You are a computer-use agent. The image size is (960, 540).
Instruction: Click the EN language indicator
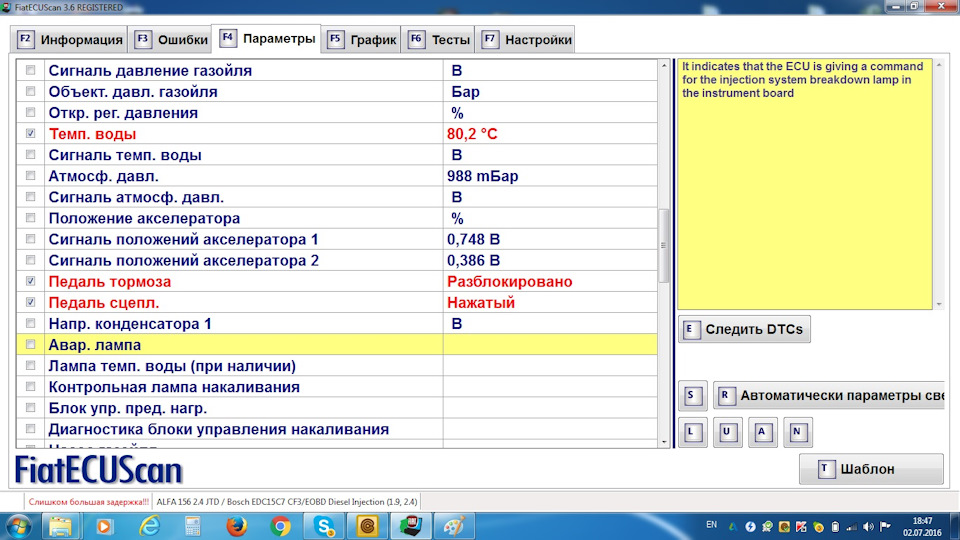[711, 525]
